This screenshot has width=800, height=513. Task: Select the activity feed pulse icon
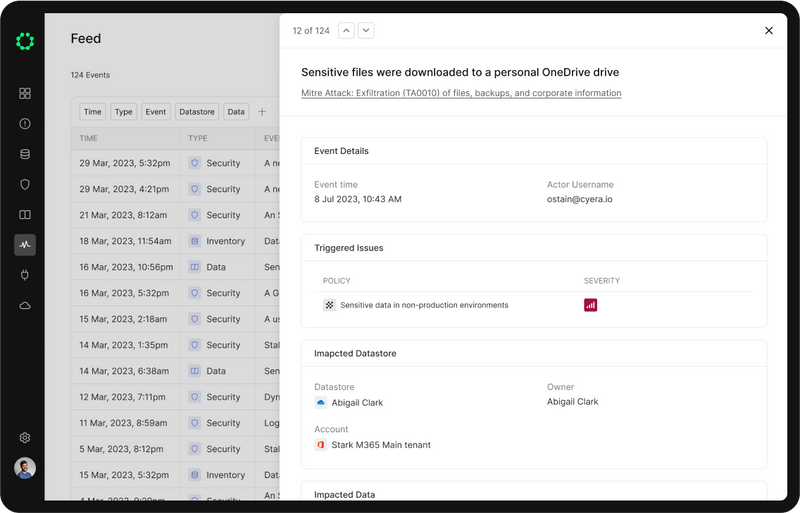click(25, 244)
